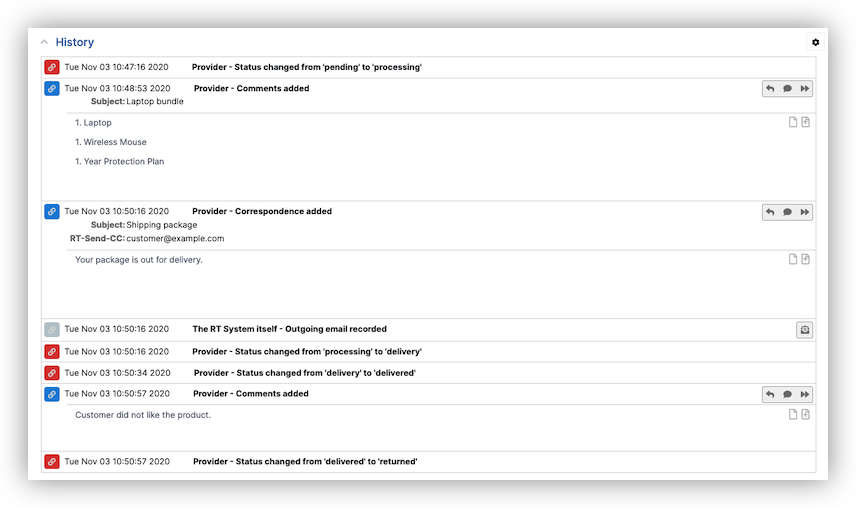Click red link icon for 'delivery' to 'delivered'
The width and height of the screenshot is (856, 508).
pos(52,373)
